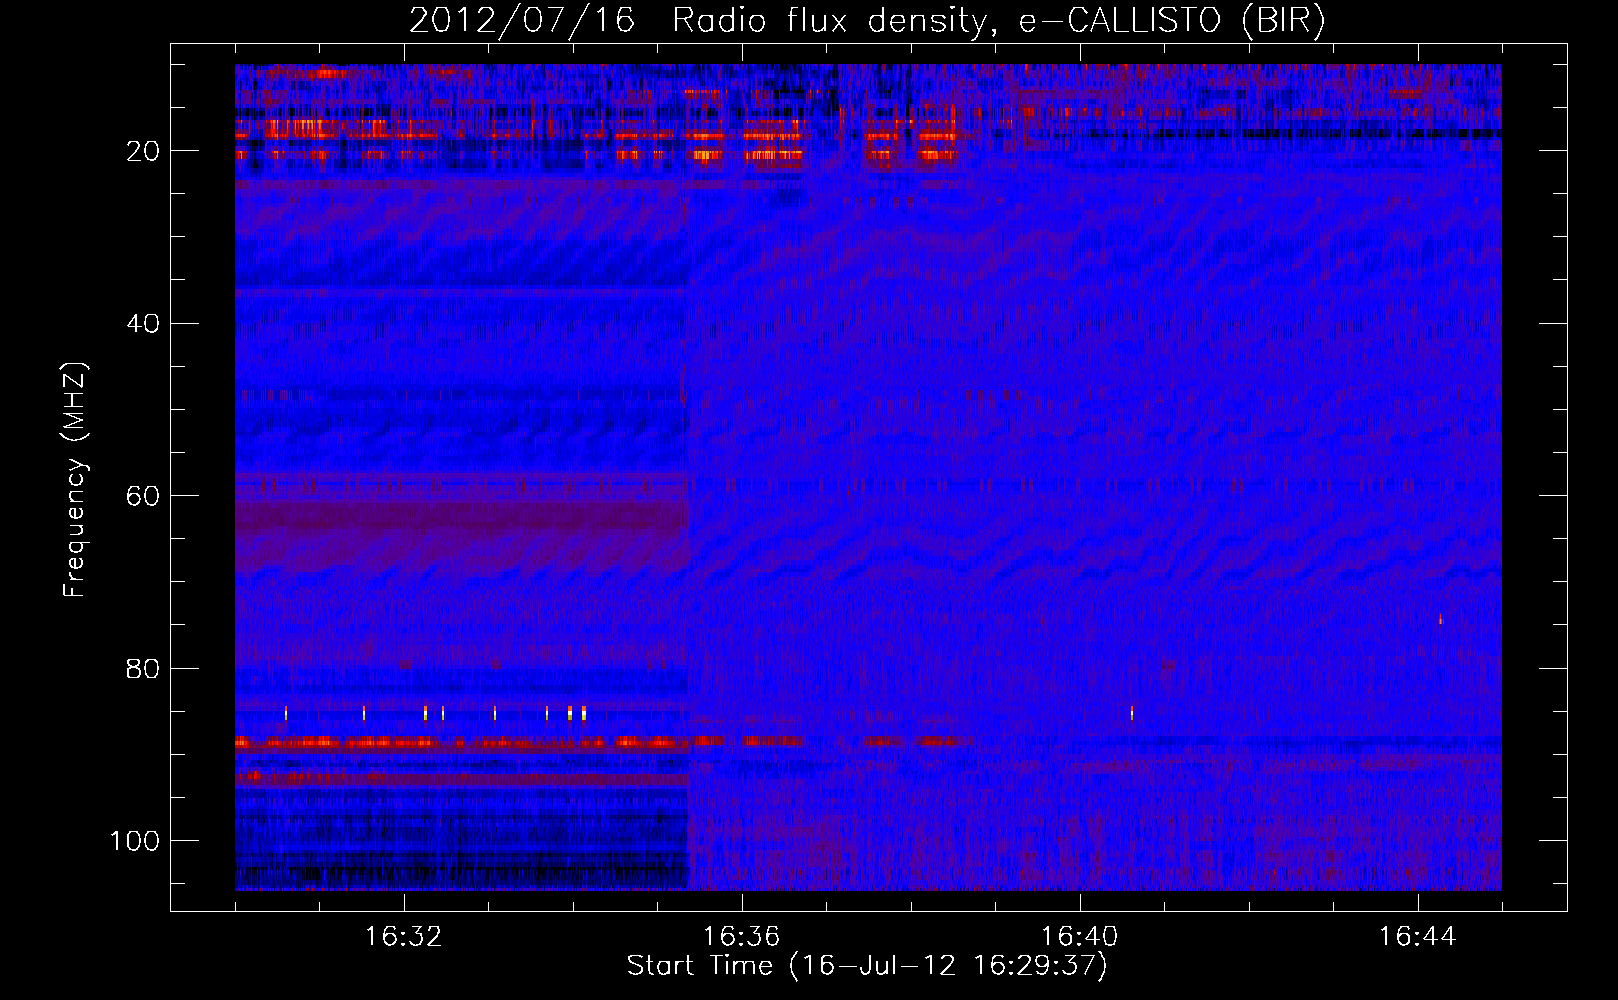
Task: Click the 'Start Time (16-Jul-12 16:29:37)' axis label
Action: [x=867, y=966]
